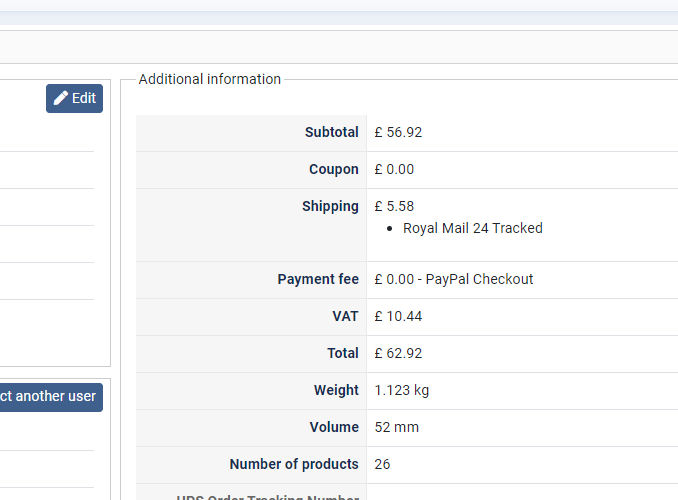Click the Royal Mail 24 Tracked entry
The width and height of the screenshot is (678, 500).
click(x=472, y=228)
